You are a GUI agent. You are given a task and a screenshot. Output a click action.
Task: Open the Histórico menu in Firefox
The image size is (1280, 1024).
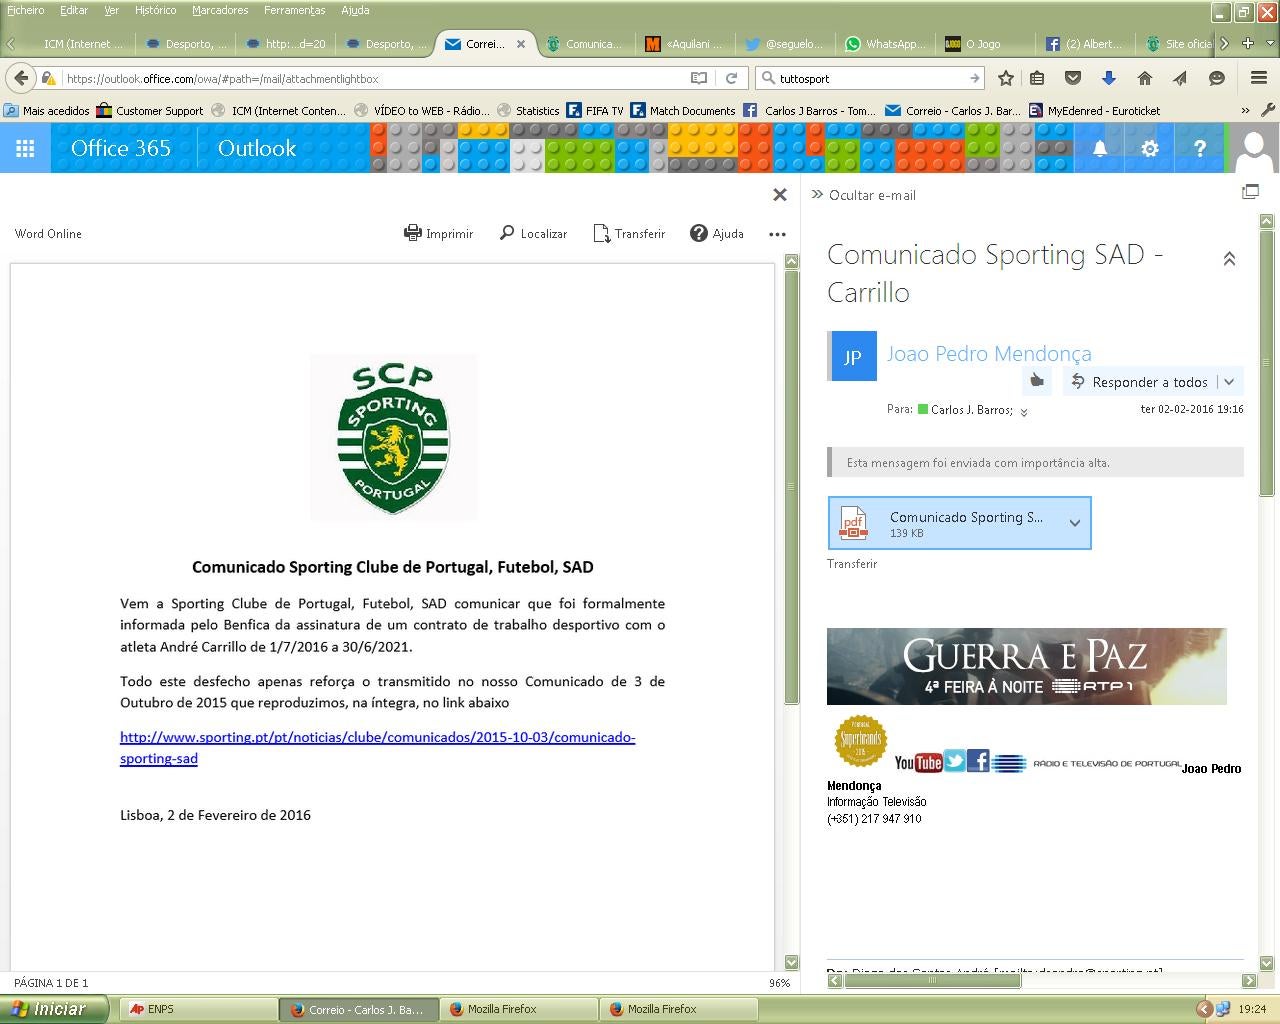pos(155,10)
